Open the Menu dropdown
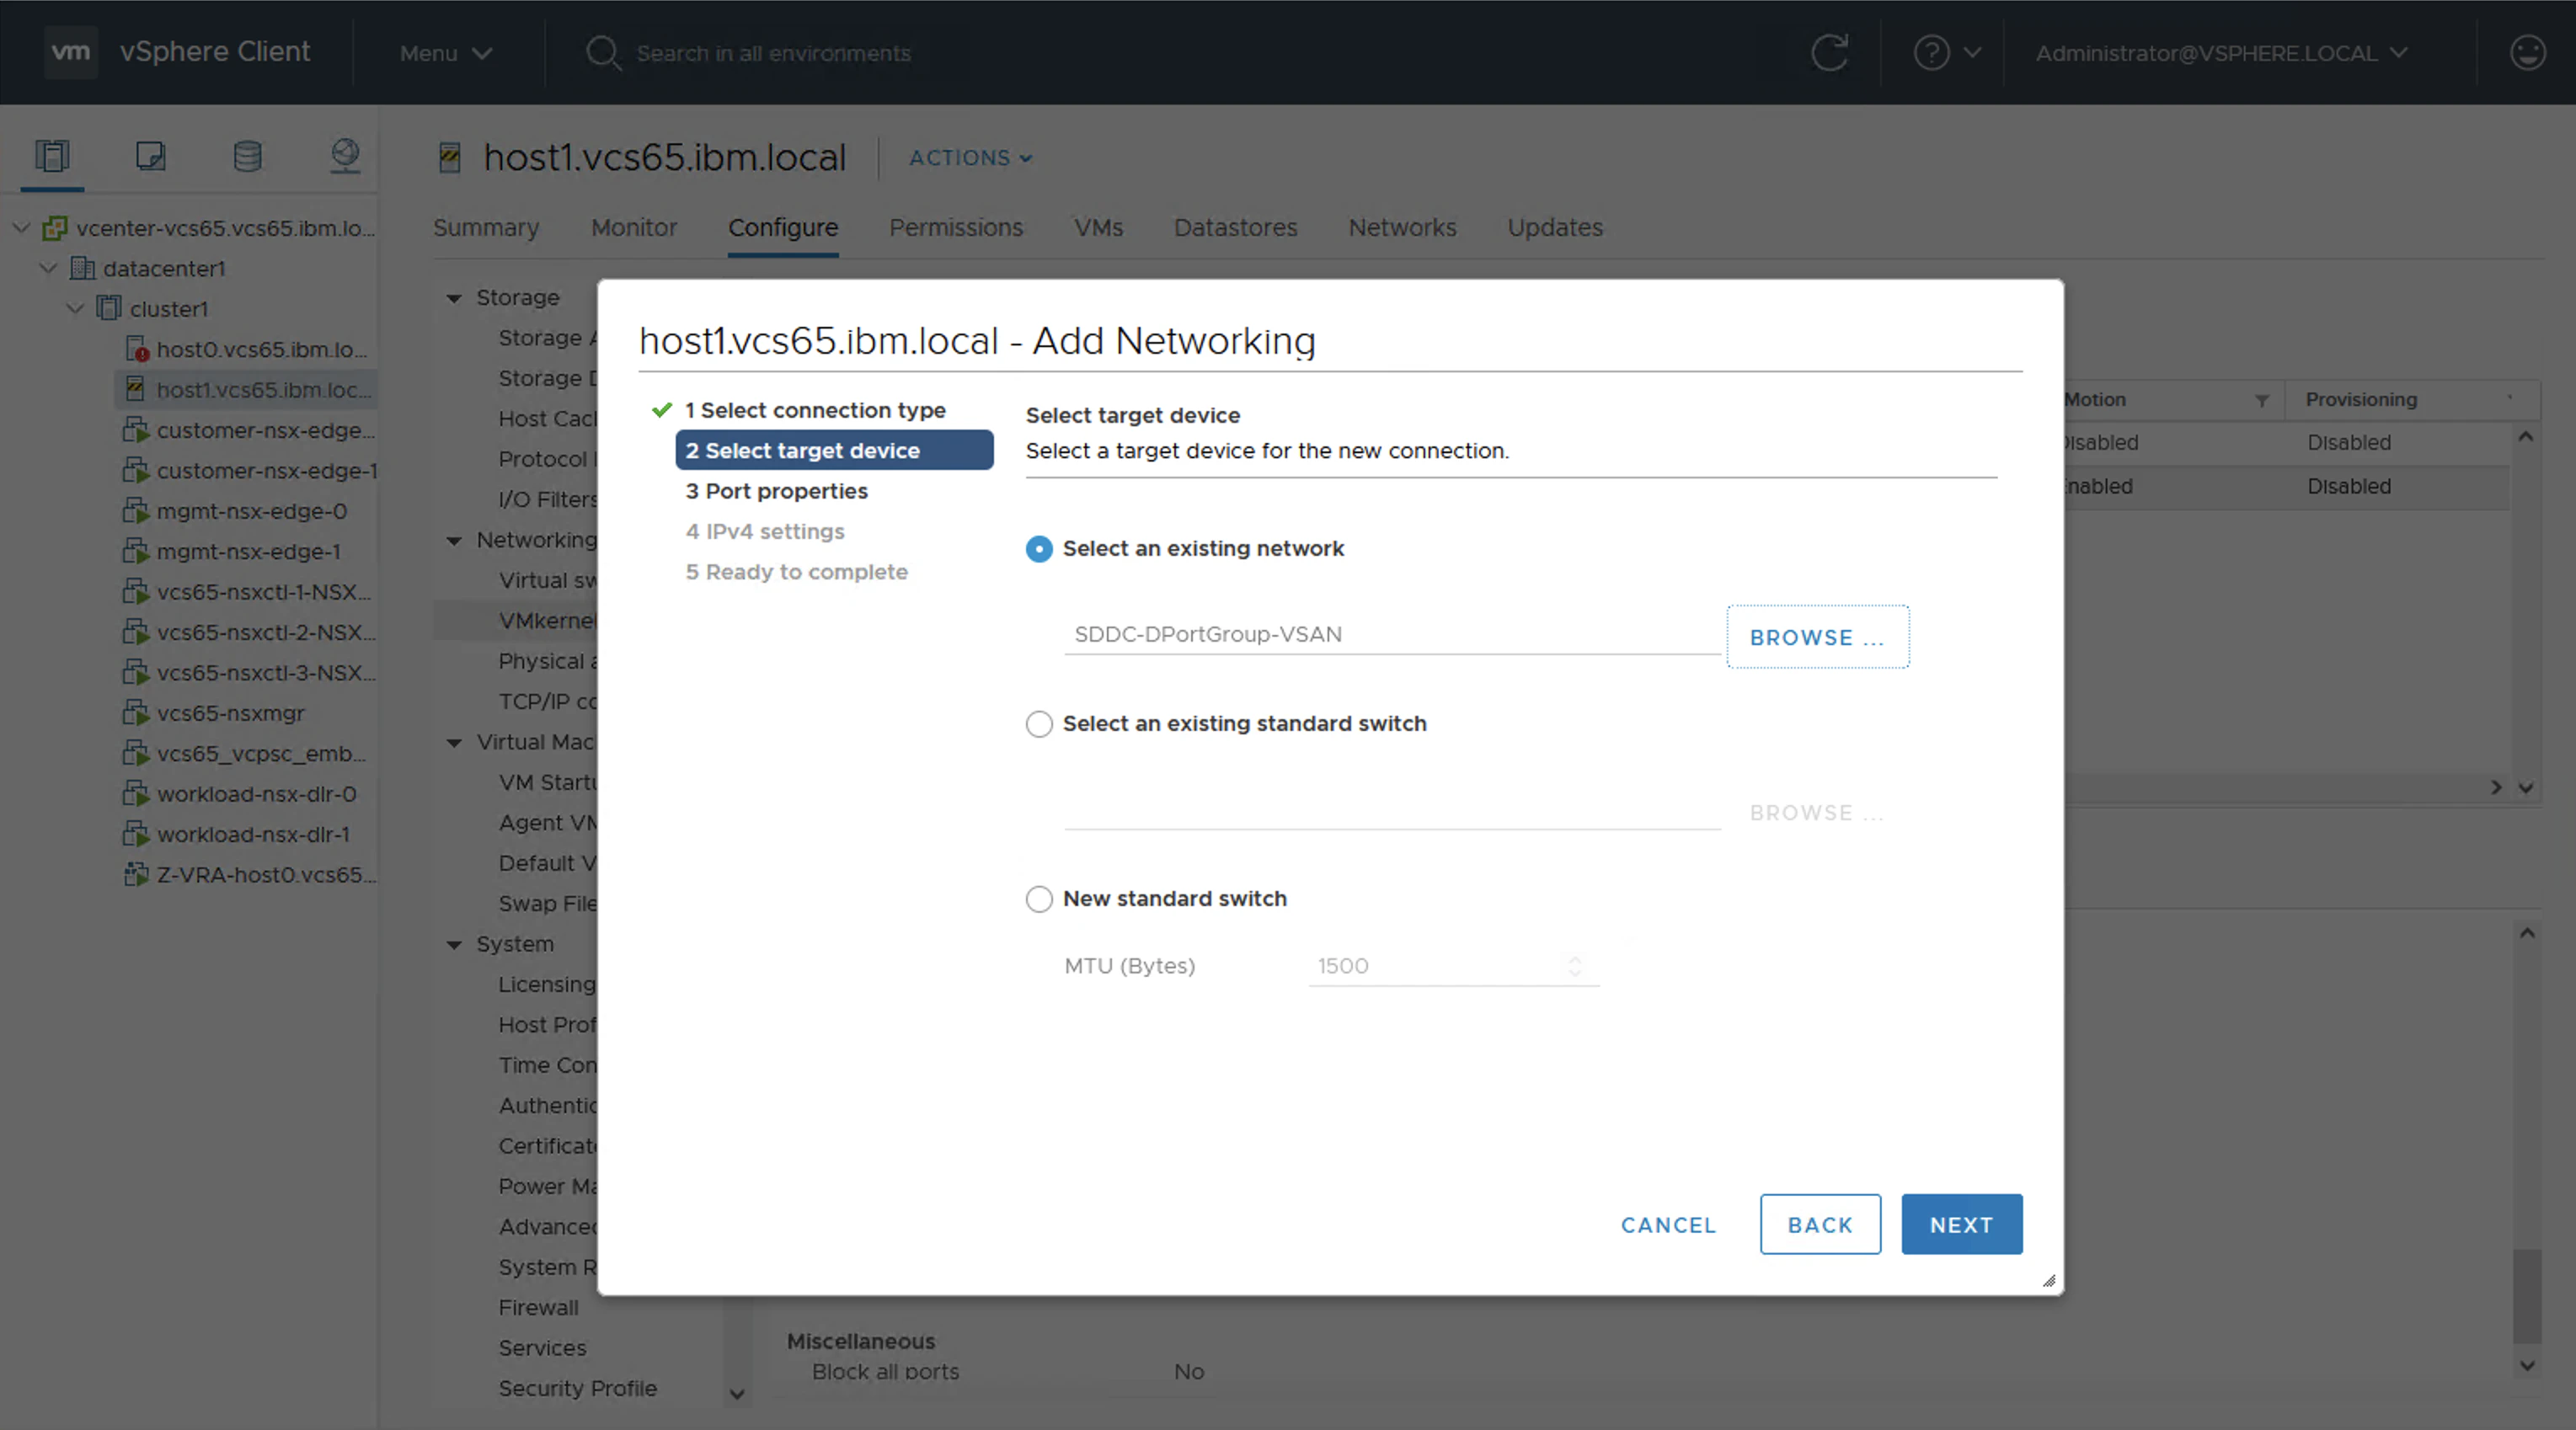The height and width of the screenshot is (1430, 2576). pos(445,53)
